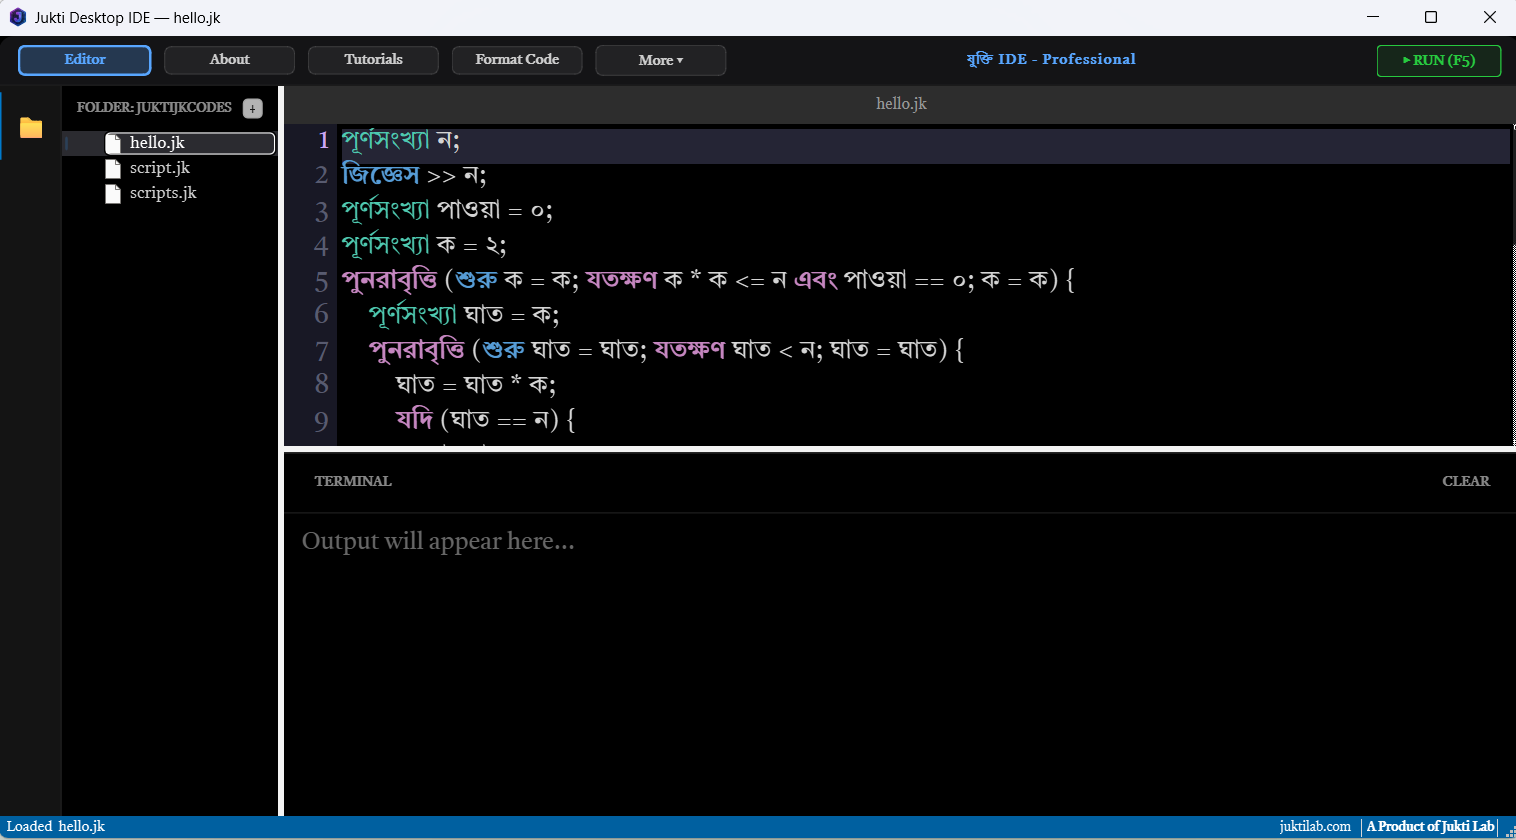The image size is (1516, 840).
Task: Place cursor on code line 5
Action: pos(708,280)
